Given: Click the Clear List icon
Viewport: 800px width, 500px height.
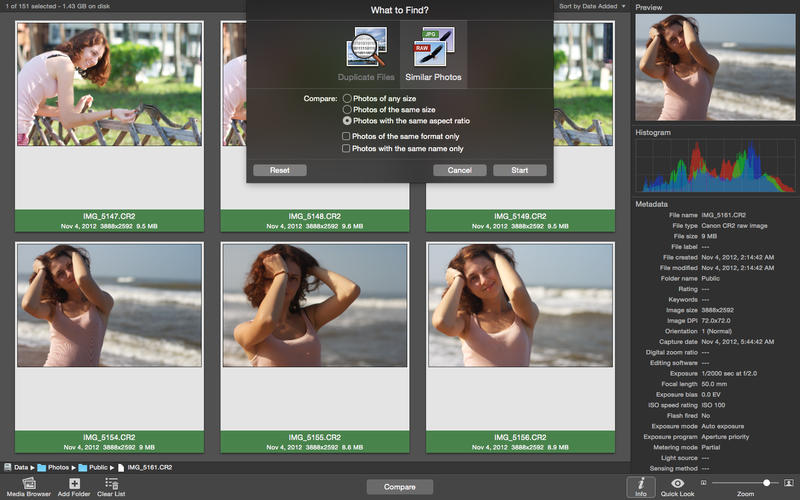Looking at the screenshot, I should 111,483.
